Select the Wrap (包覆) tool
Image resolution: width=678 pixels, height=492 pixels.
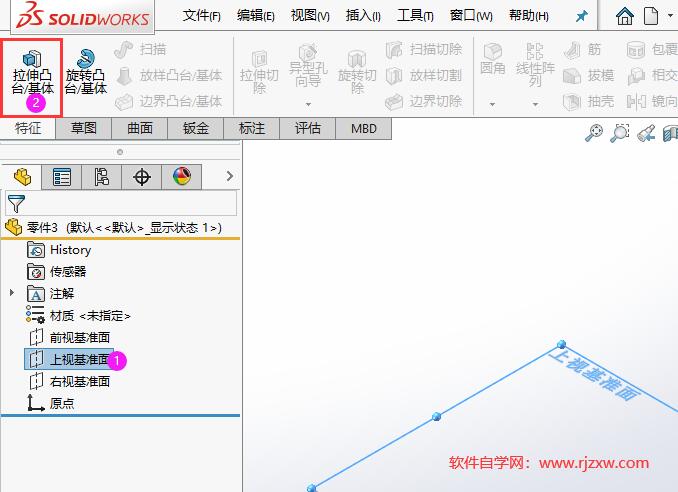[652, 50]
